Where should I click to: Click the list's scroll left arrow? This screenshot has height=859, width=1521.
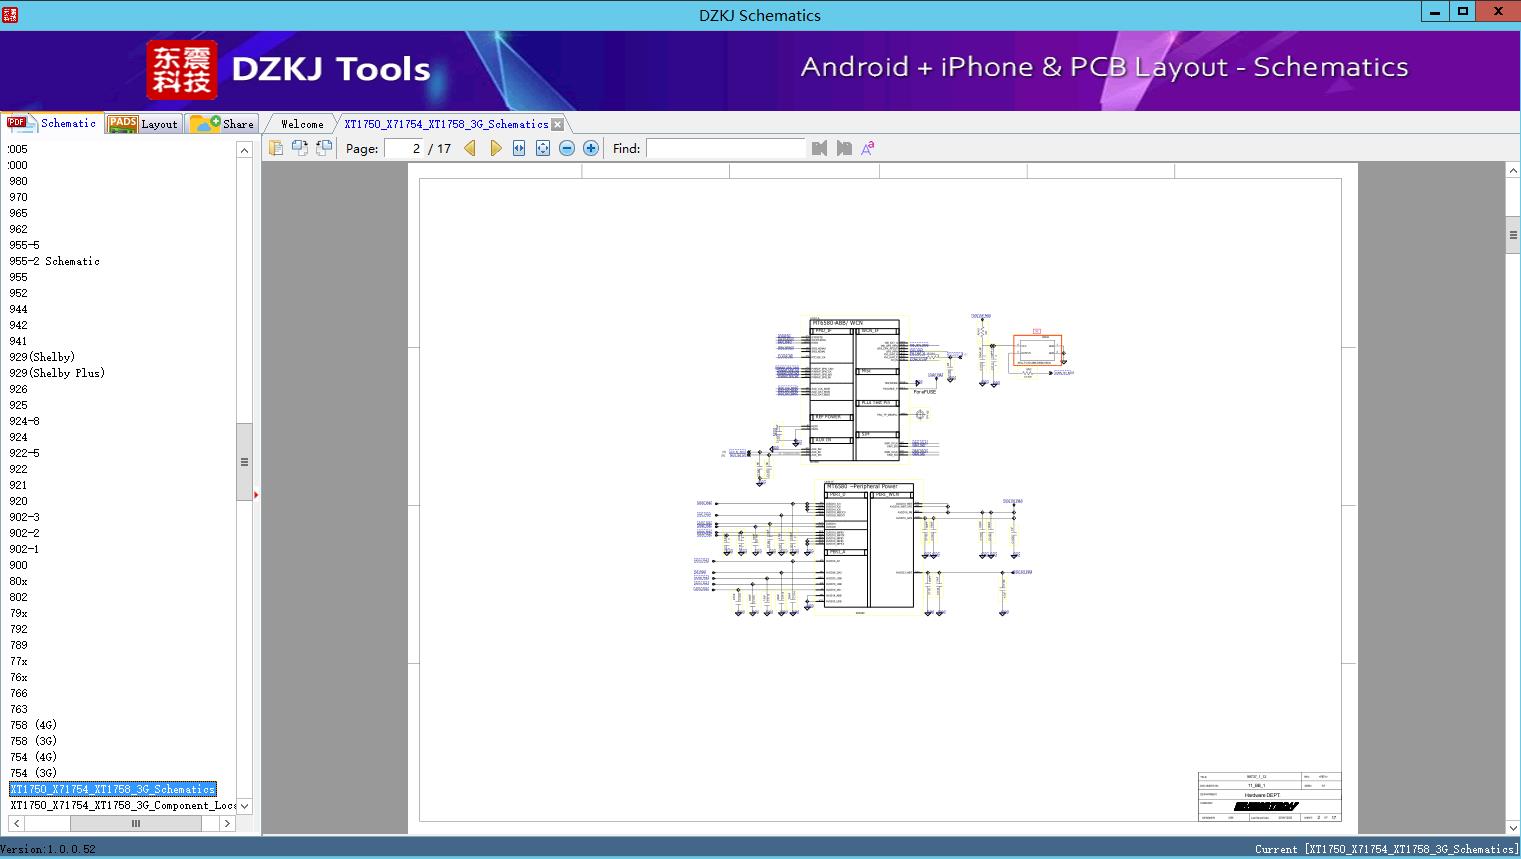[x=16, y=824]
